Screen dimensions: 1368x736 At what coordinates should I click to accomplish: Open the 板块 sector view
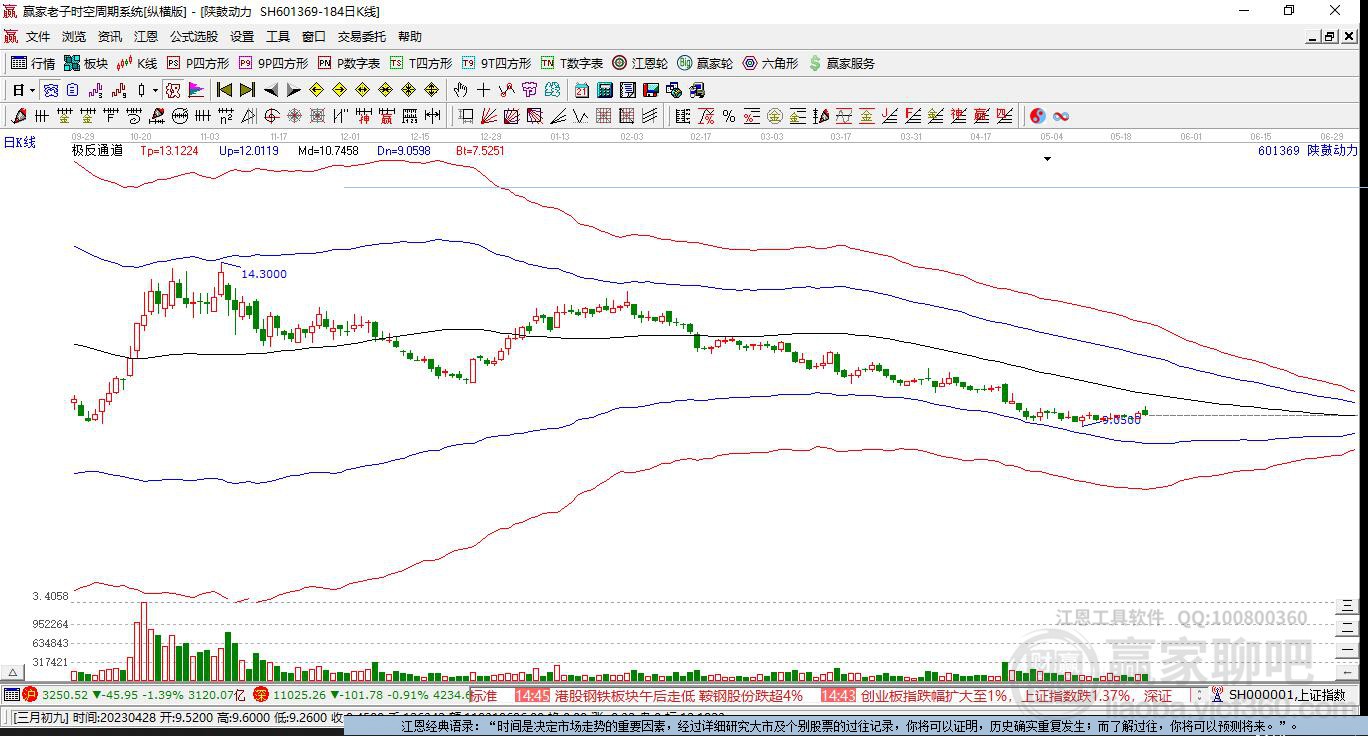pyautogui.click(x=86, y=63)
